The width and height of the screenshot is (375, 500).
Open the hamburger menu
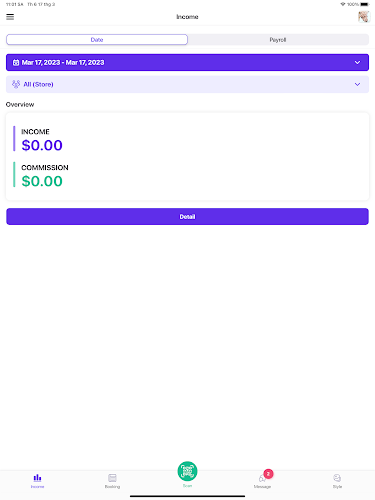10,17
